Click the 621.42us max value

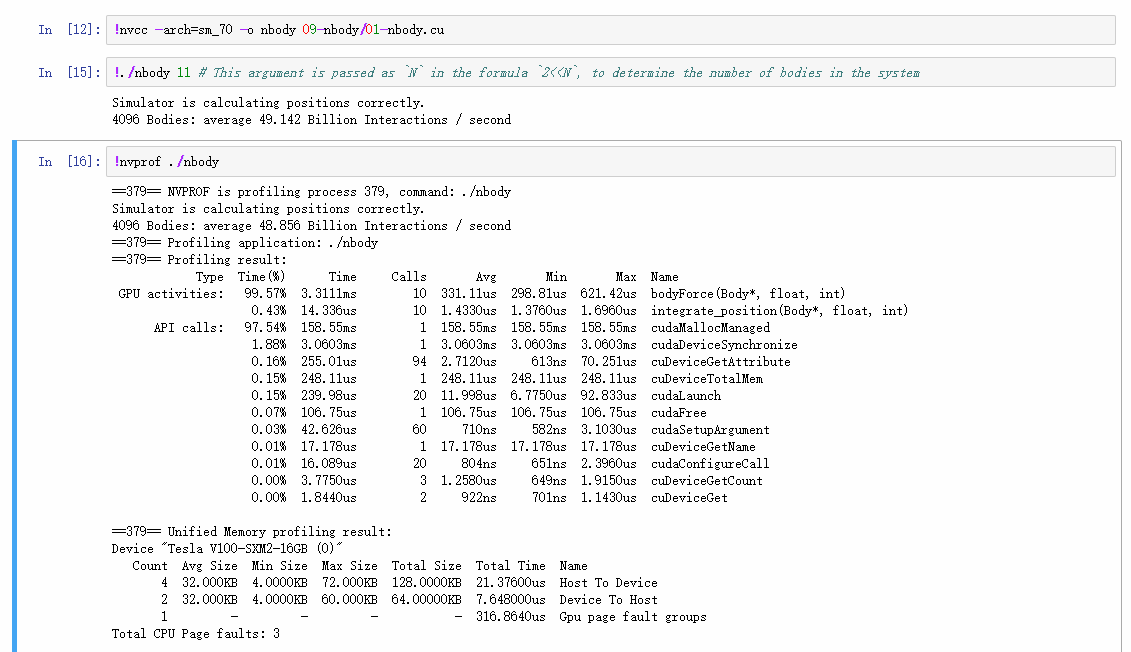(x=608, y=294)
